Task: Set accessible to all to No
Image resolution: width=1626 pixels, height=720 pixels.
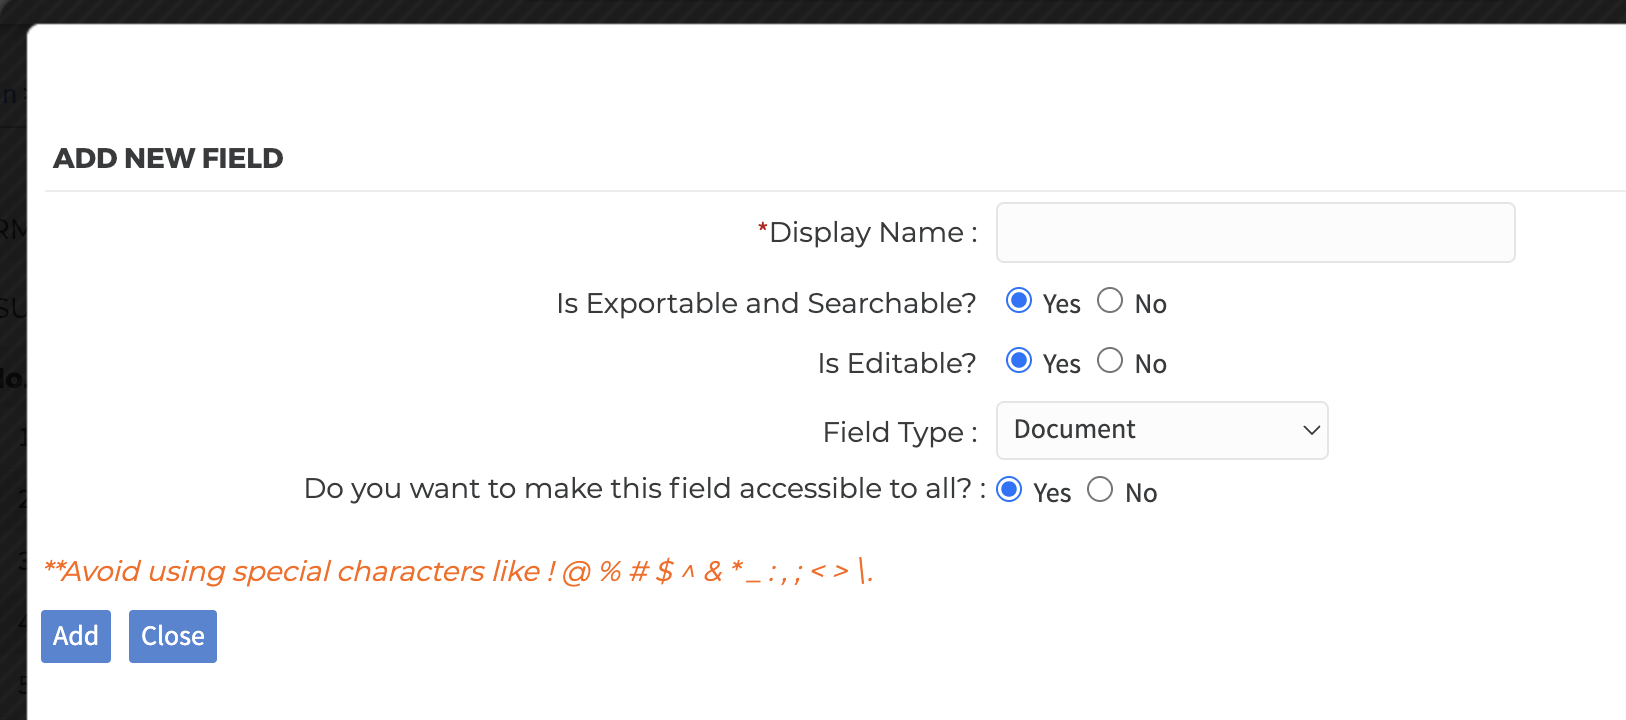Action: (x=1100, y=490)
